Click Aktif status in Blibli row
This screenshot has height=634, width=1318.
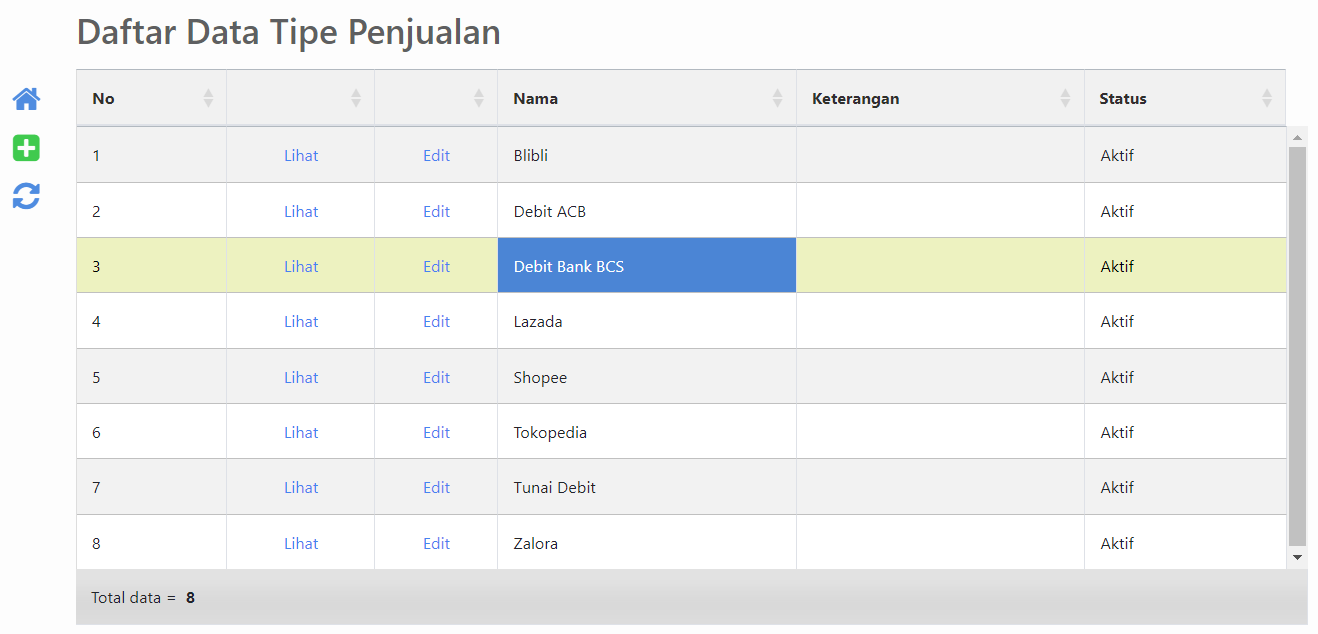[x=1117, y=155]
